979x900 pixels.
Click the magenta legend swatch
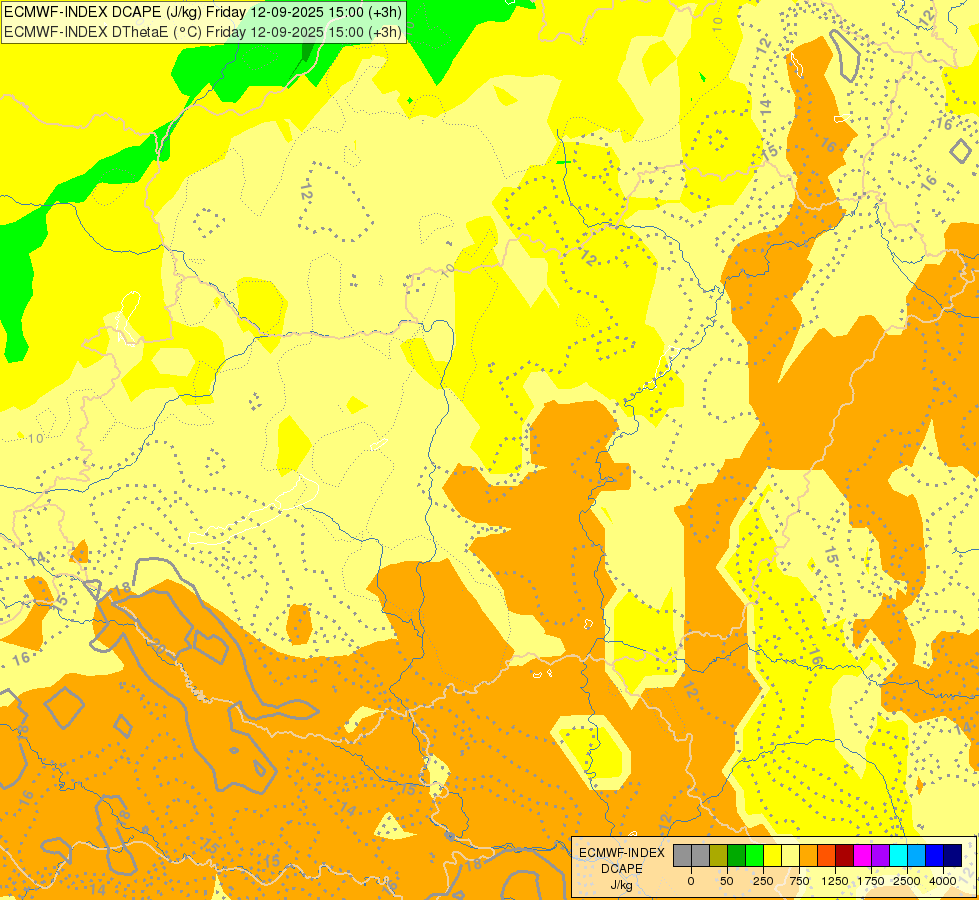click(x=862, y=855)
